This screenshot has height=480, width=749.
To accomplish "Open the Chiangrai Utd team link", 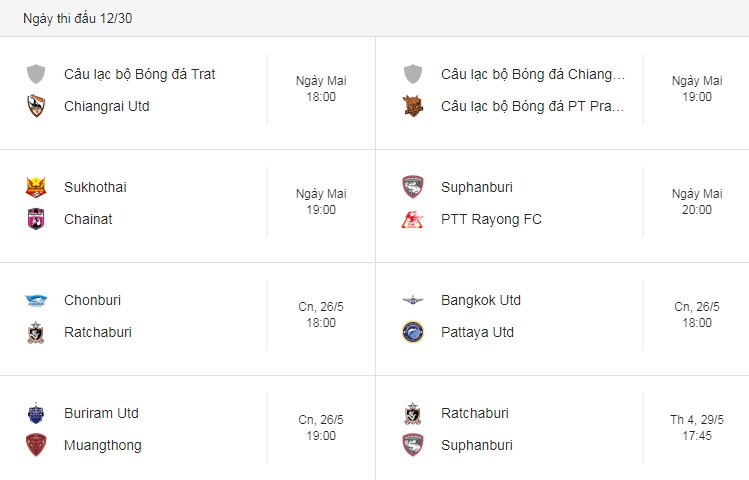I will click(x=107, y=106).
